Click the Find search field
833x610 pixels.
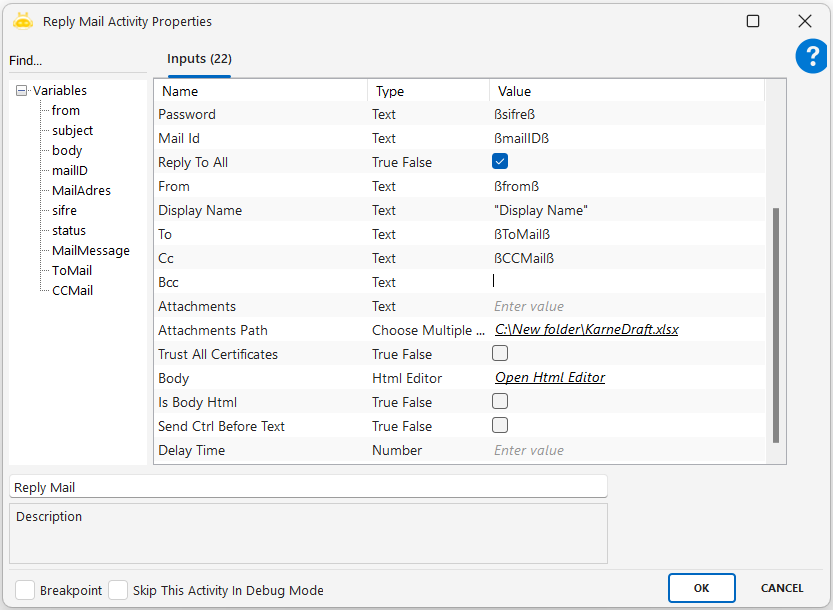pos(76,61)
